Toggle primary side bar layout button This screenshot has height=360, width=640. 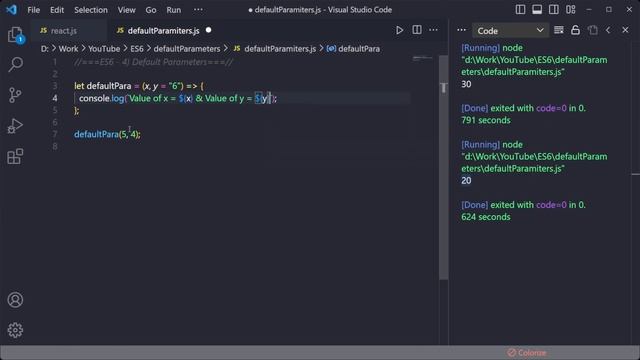pos(520,9)
